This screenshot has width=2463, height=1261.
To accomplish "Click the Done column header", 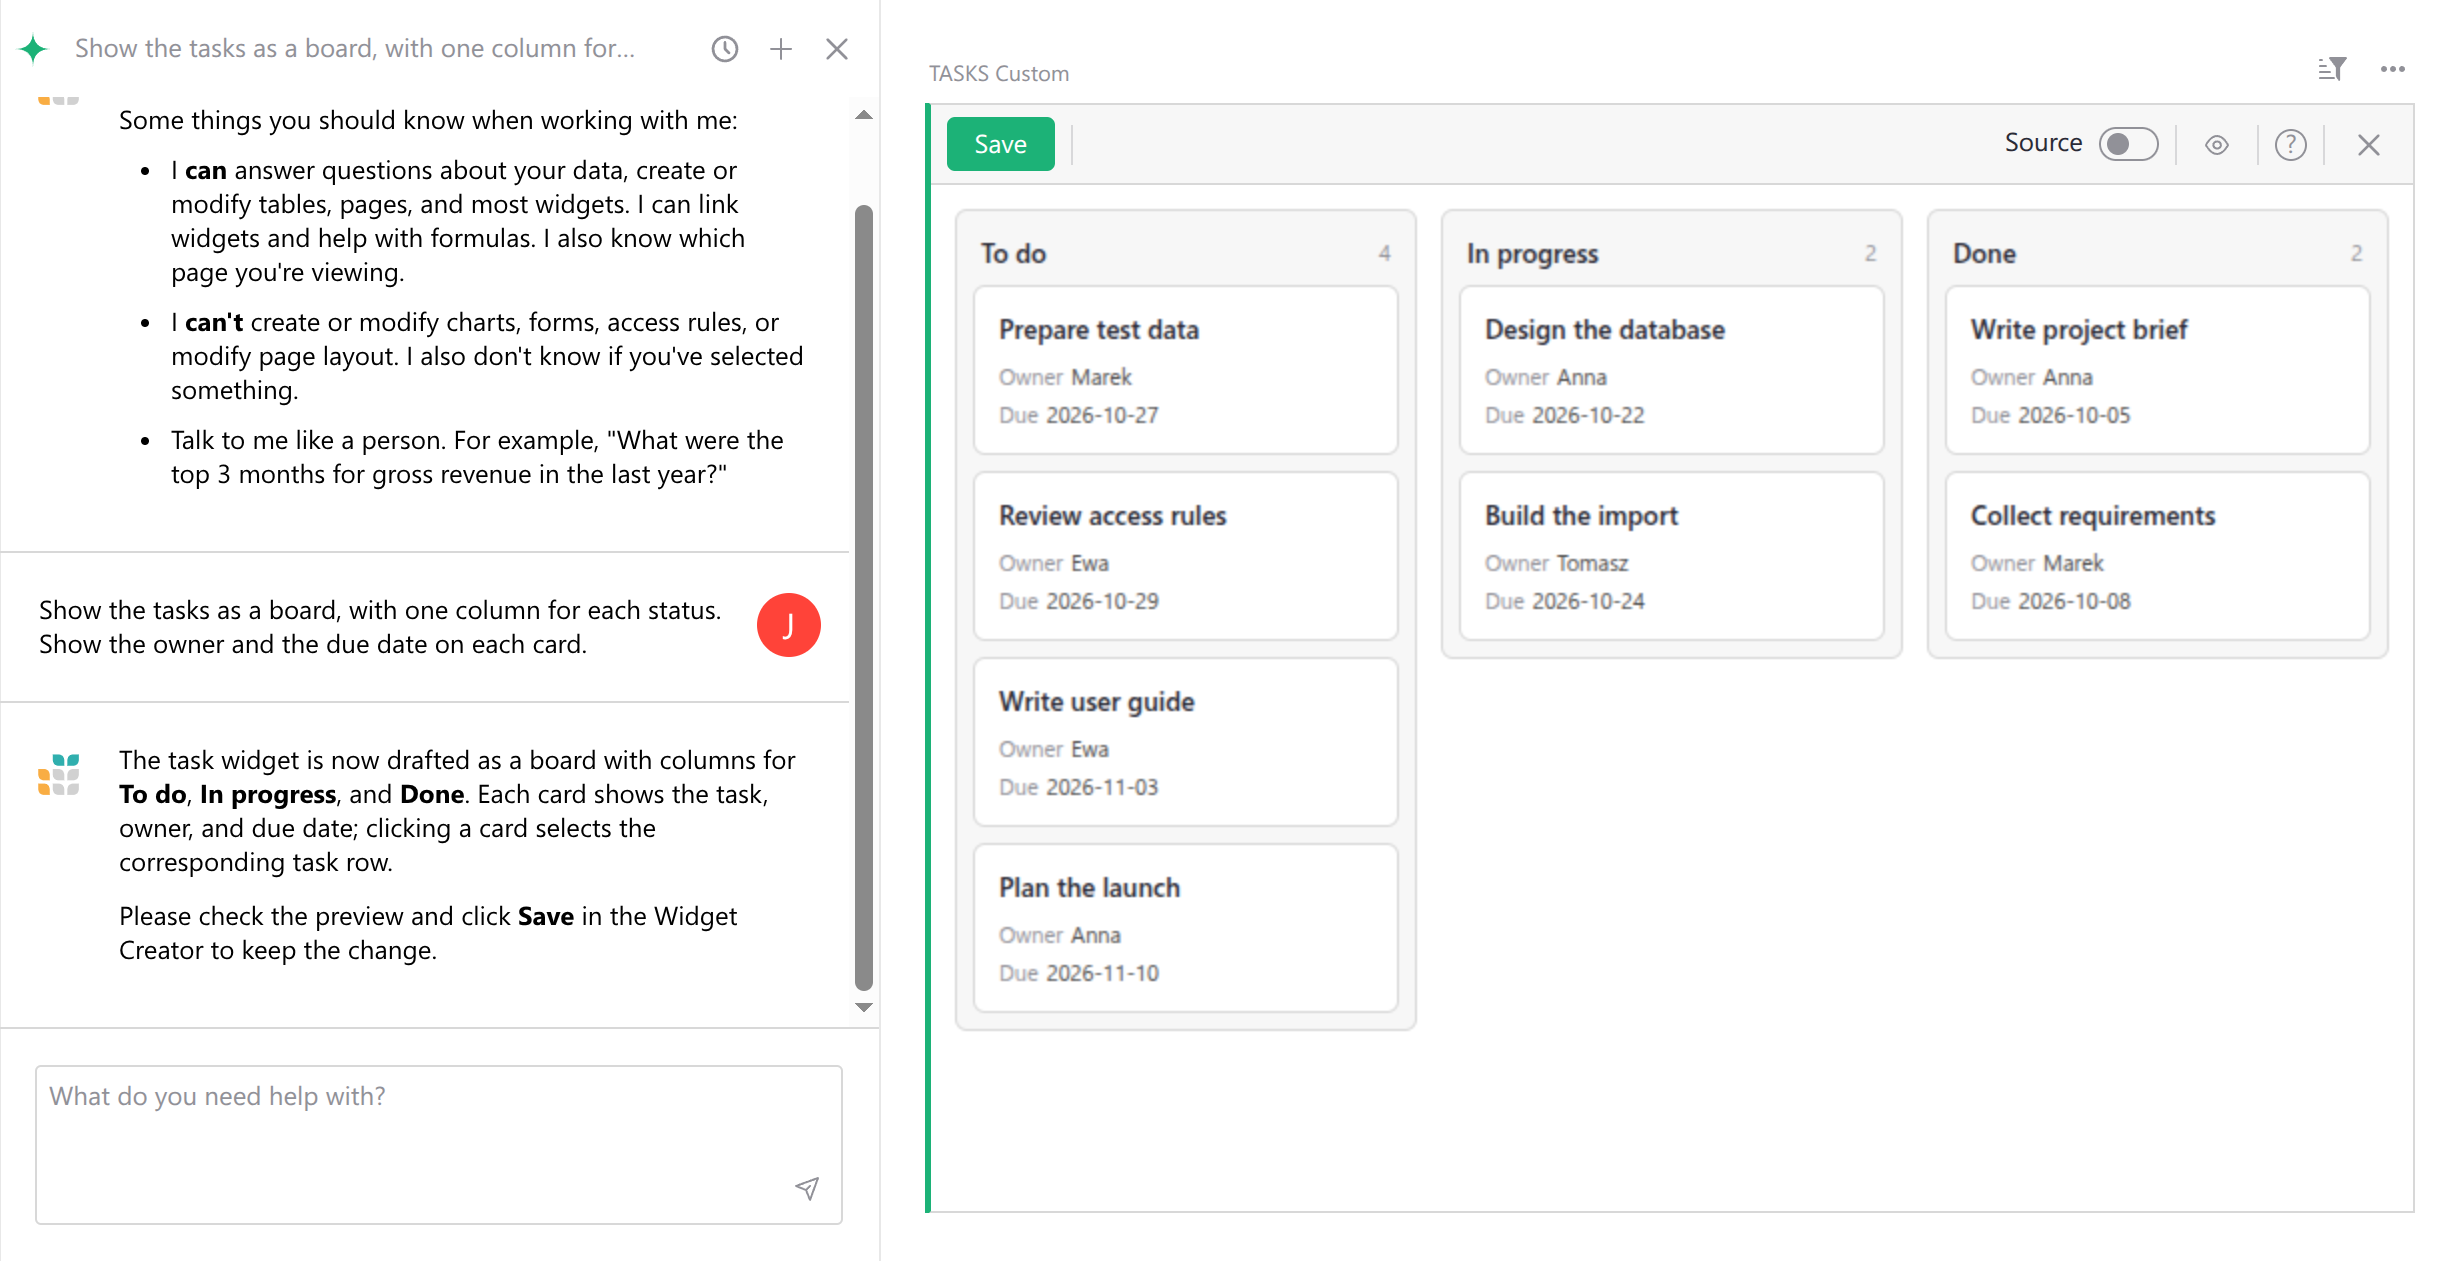I will [x=1984, y=254].
